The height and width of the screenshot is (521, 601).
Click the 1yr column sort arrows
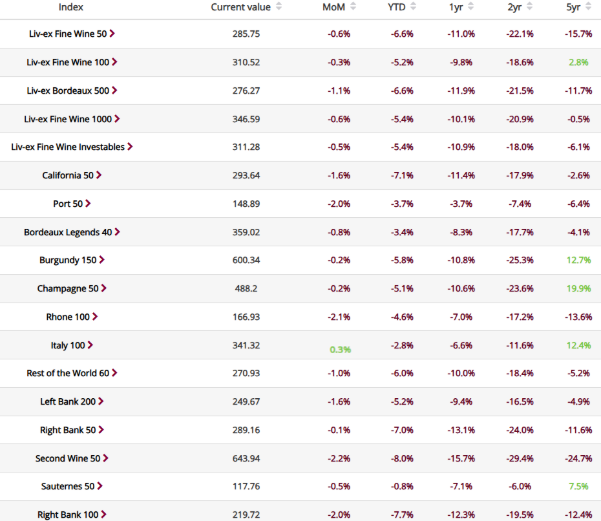[473, 7]
